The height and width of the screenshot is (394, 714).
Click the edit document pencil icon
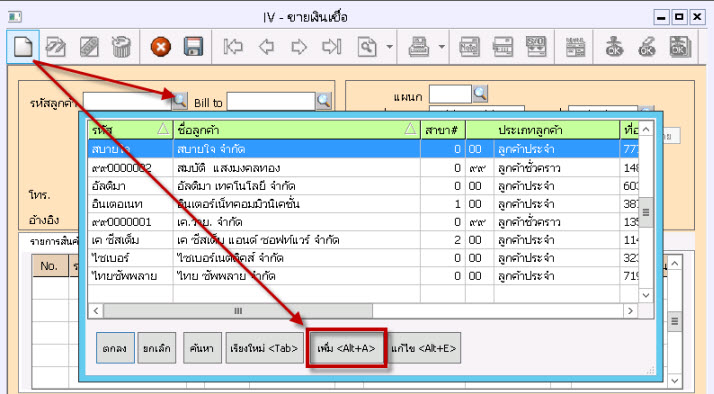[x=56, y=46]
